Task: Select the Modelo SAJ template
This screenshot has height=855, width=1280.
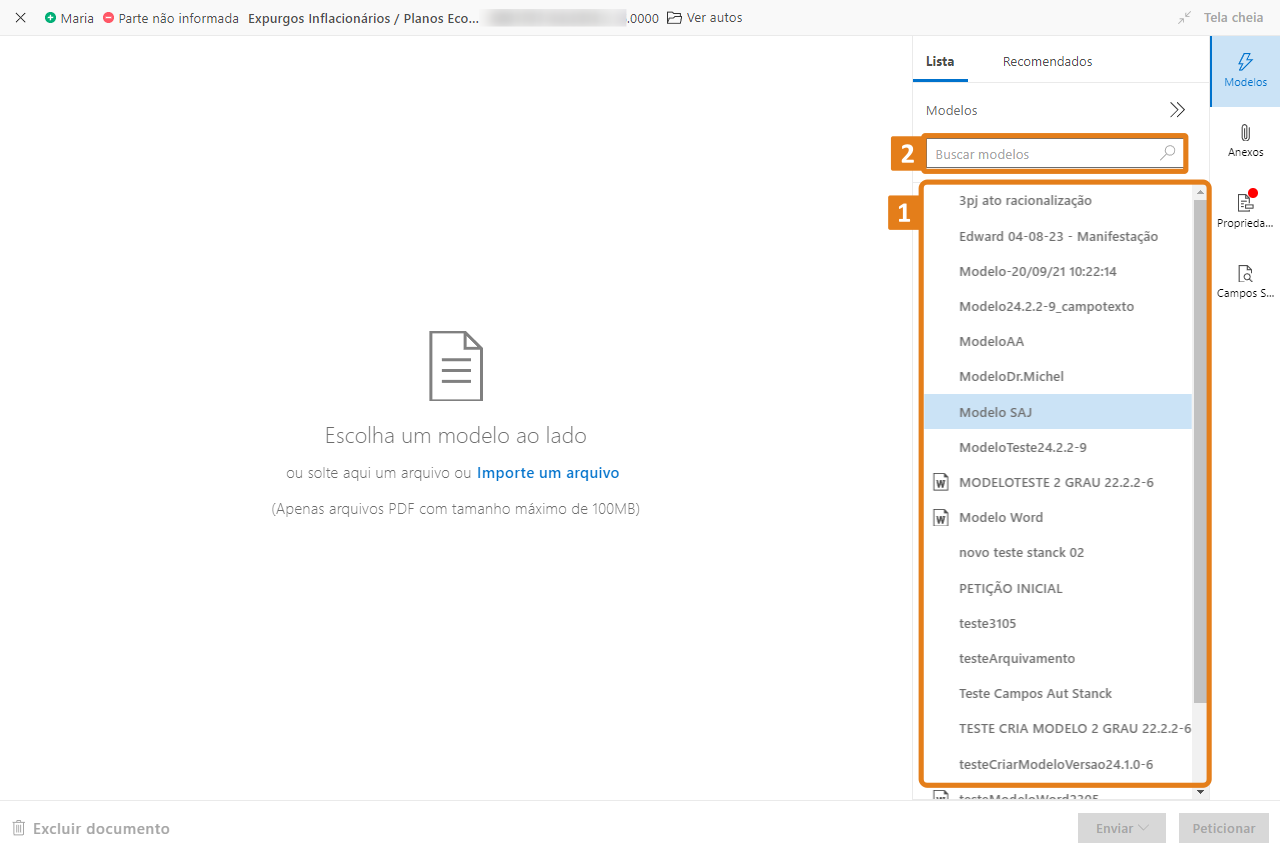Action: tap(995, 412)
